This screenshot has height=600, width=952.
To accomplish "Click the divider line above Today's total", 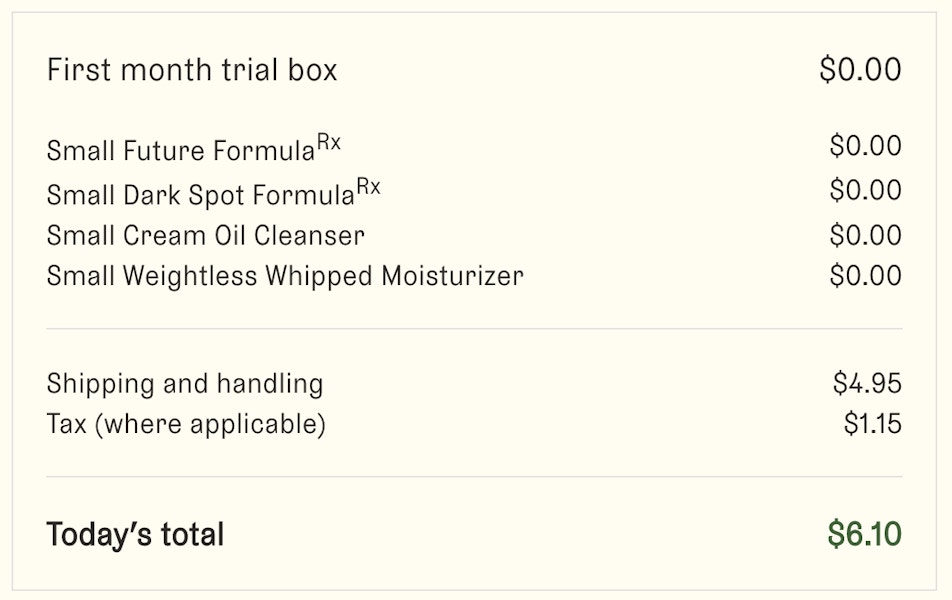I will pyautogui.click(x=474, y=477).
